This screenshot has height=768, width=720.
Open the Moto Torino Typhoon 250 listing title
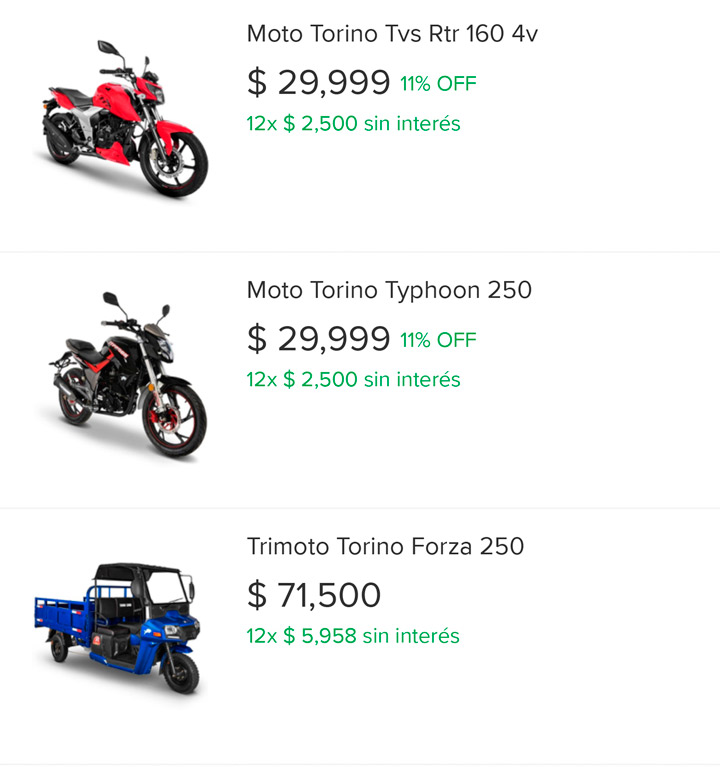pyautogui.click(x=389, y=290)
